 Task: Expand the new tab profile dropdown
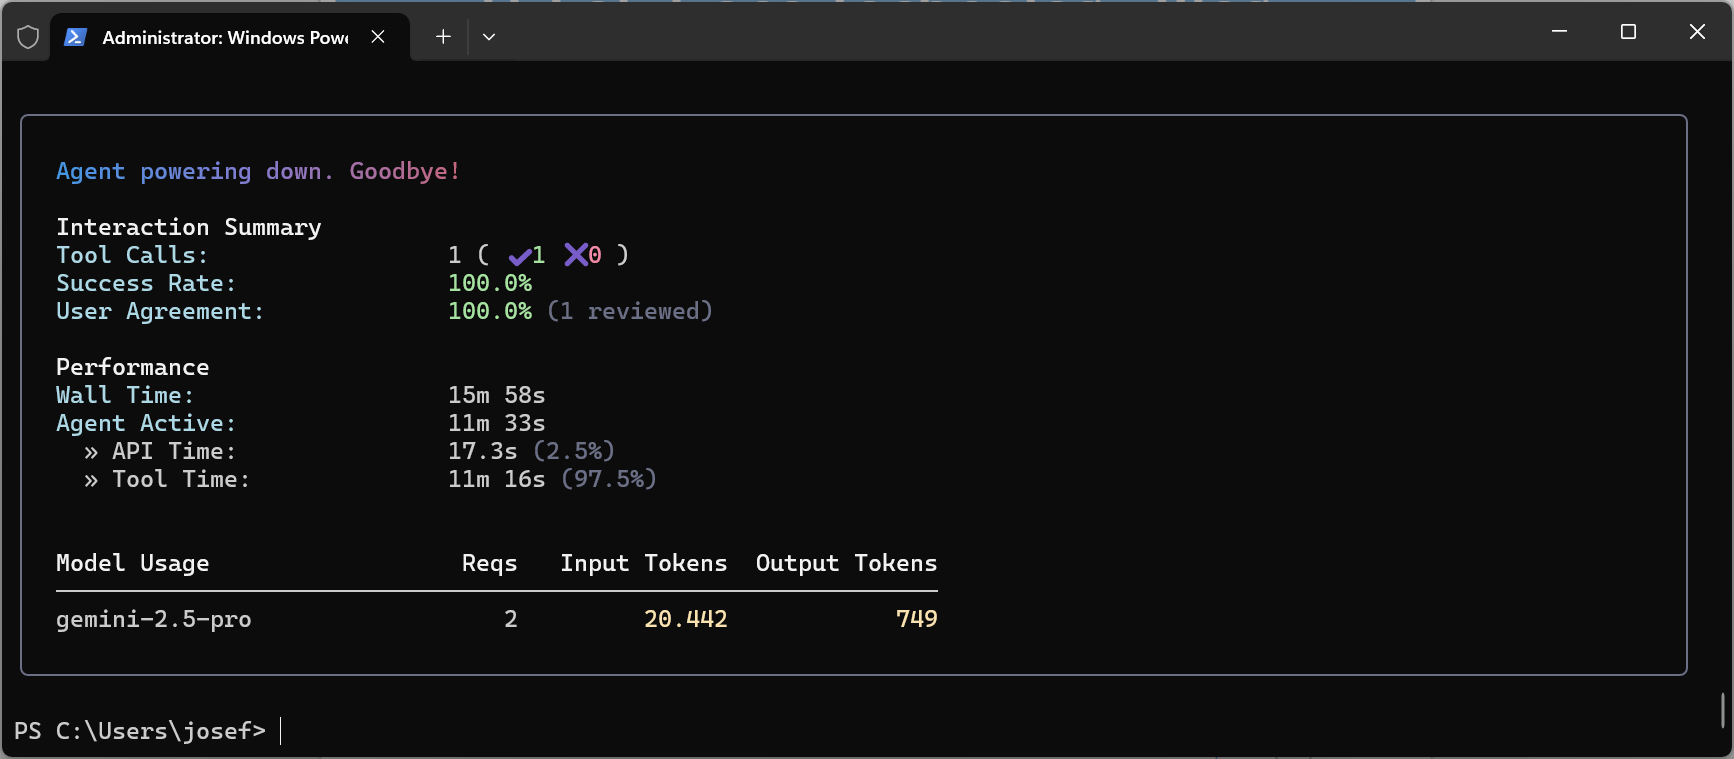(x=489, y=37)
